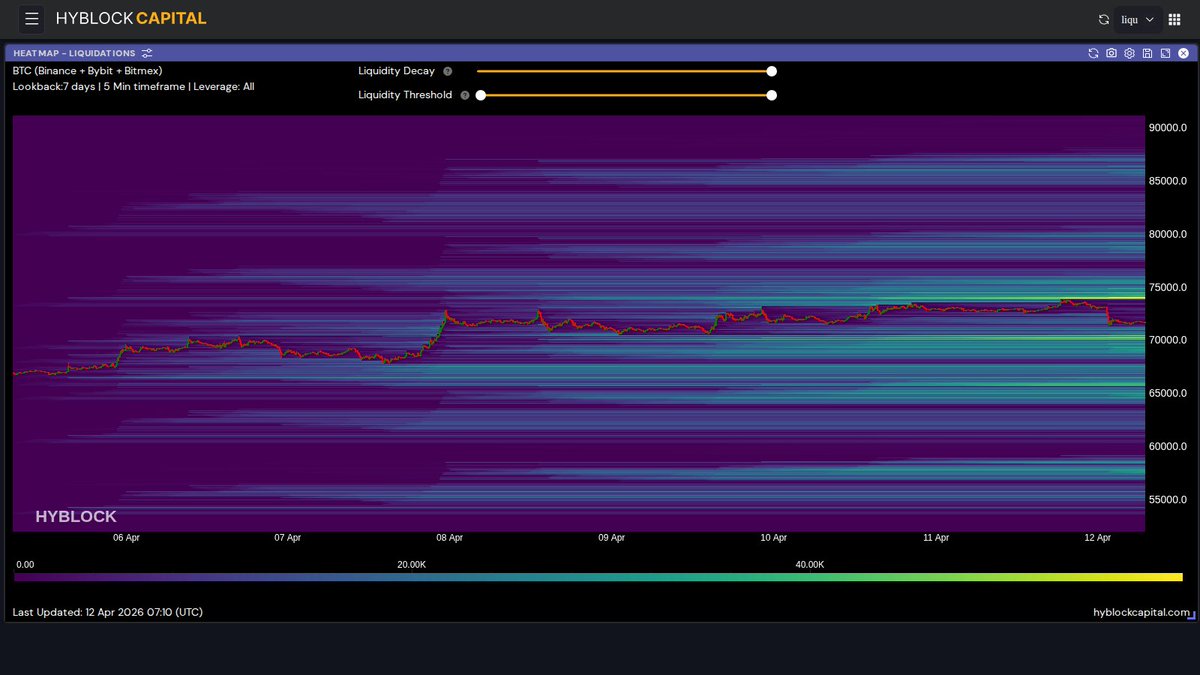Expand the 'liqu' dropdown selector

click(x=1138, y=19)
